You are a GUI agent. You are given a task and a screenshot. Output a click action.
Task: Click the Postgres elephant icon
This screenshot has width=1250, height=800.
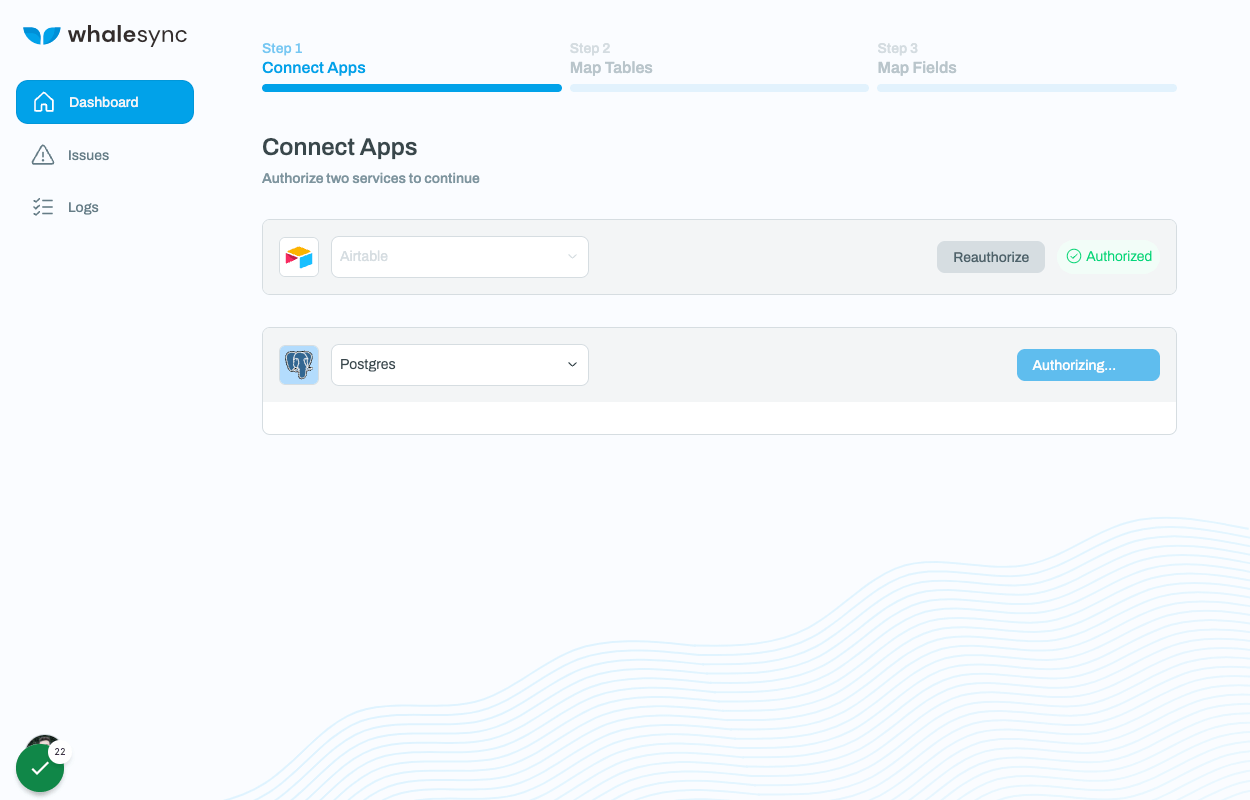point(298,364)
